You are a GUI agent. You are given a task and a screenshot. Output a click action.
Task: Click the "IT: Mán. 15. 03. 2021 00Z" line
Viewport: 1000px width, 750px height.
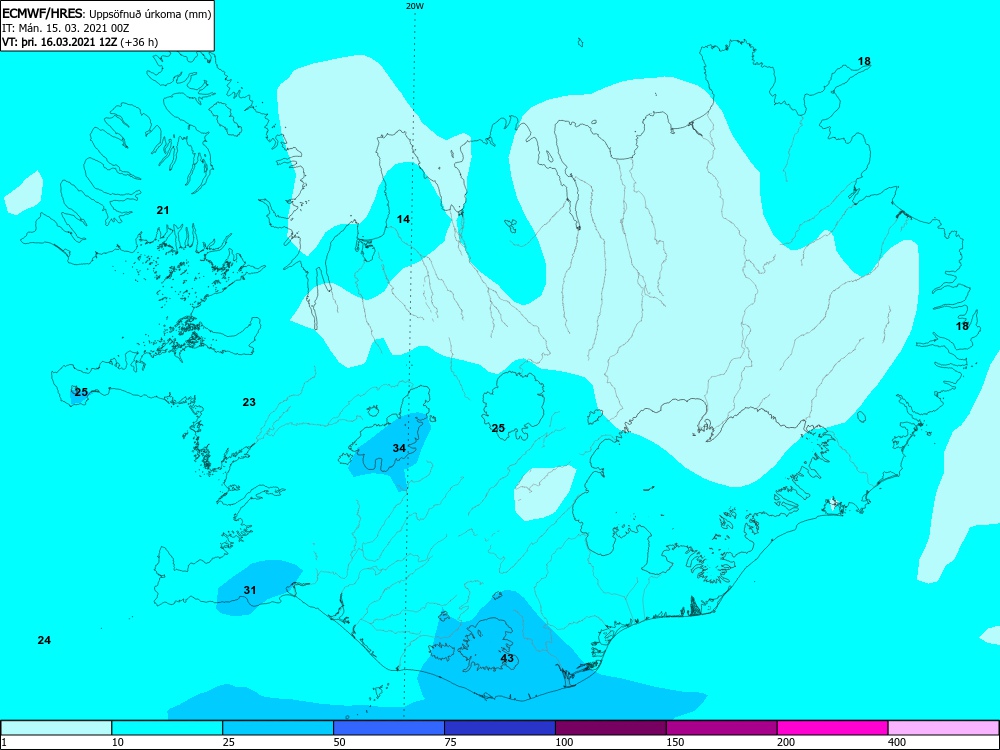[66, 28]
